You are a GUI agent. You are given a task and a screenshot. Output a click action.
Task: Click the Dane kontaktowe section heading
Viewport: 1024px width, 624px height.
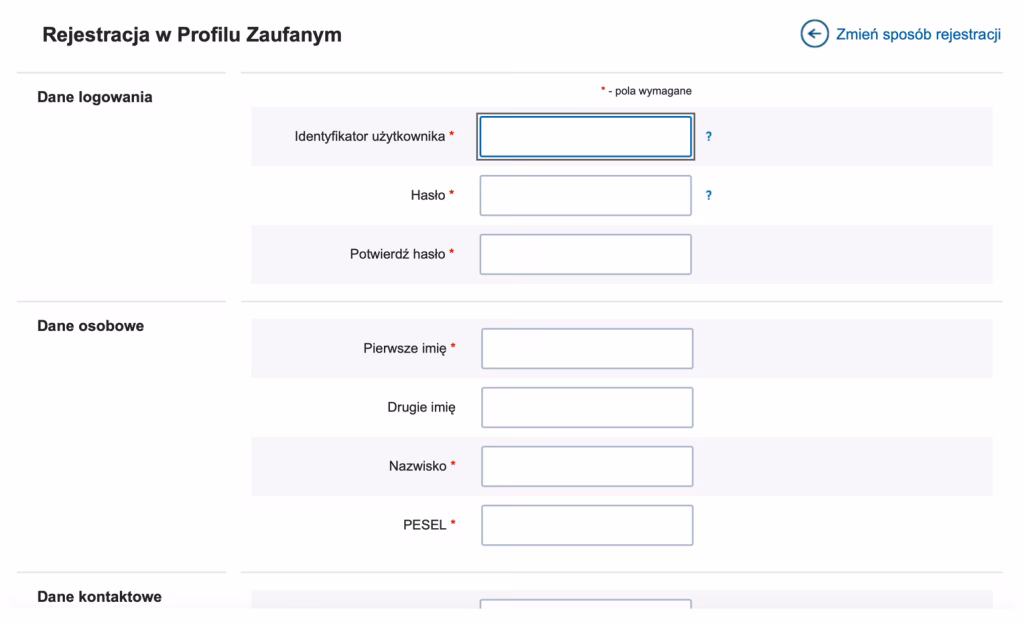pyautogui.click(x=102, y=596)
